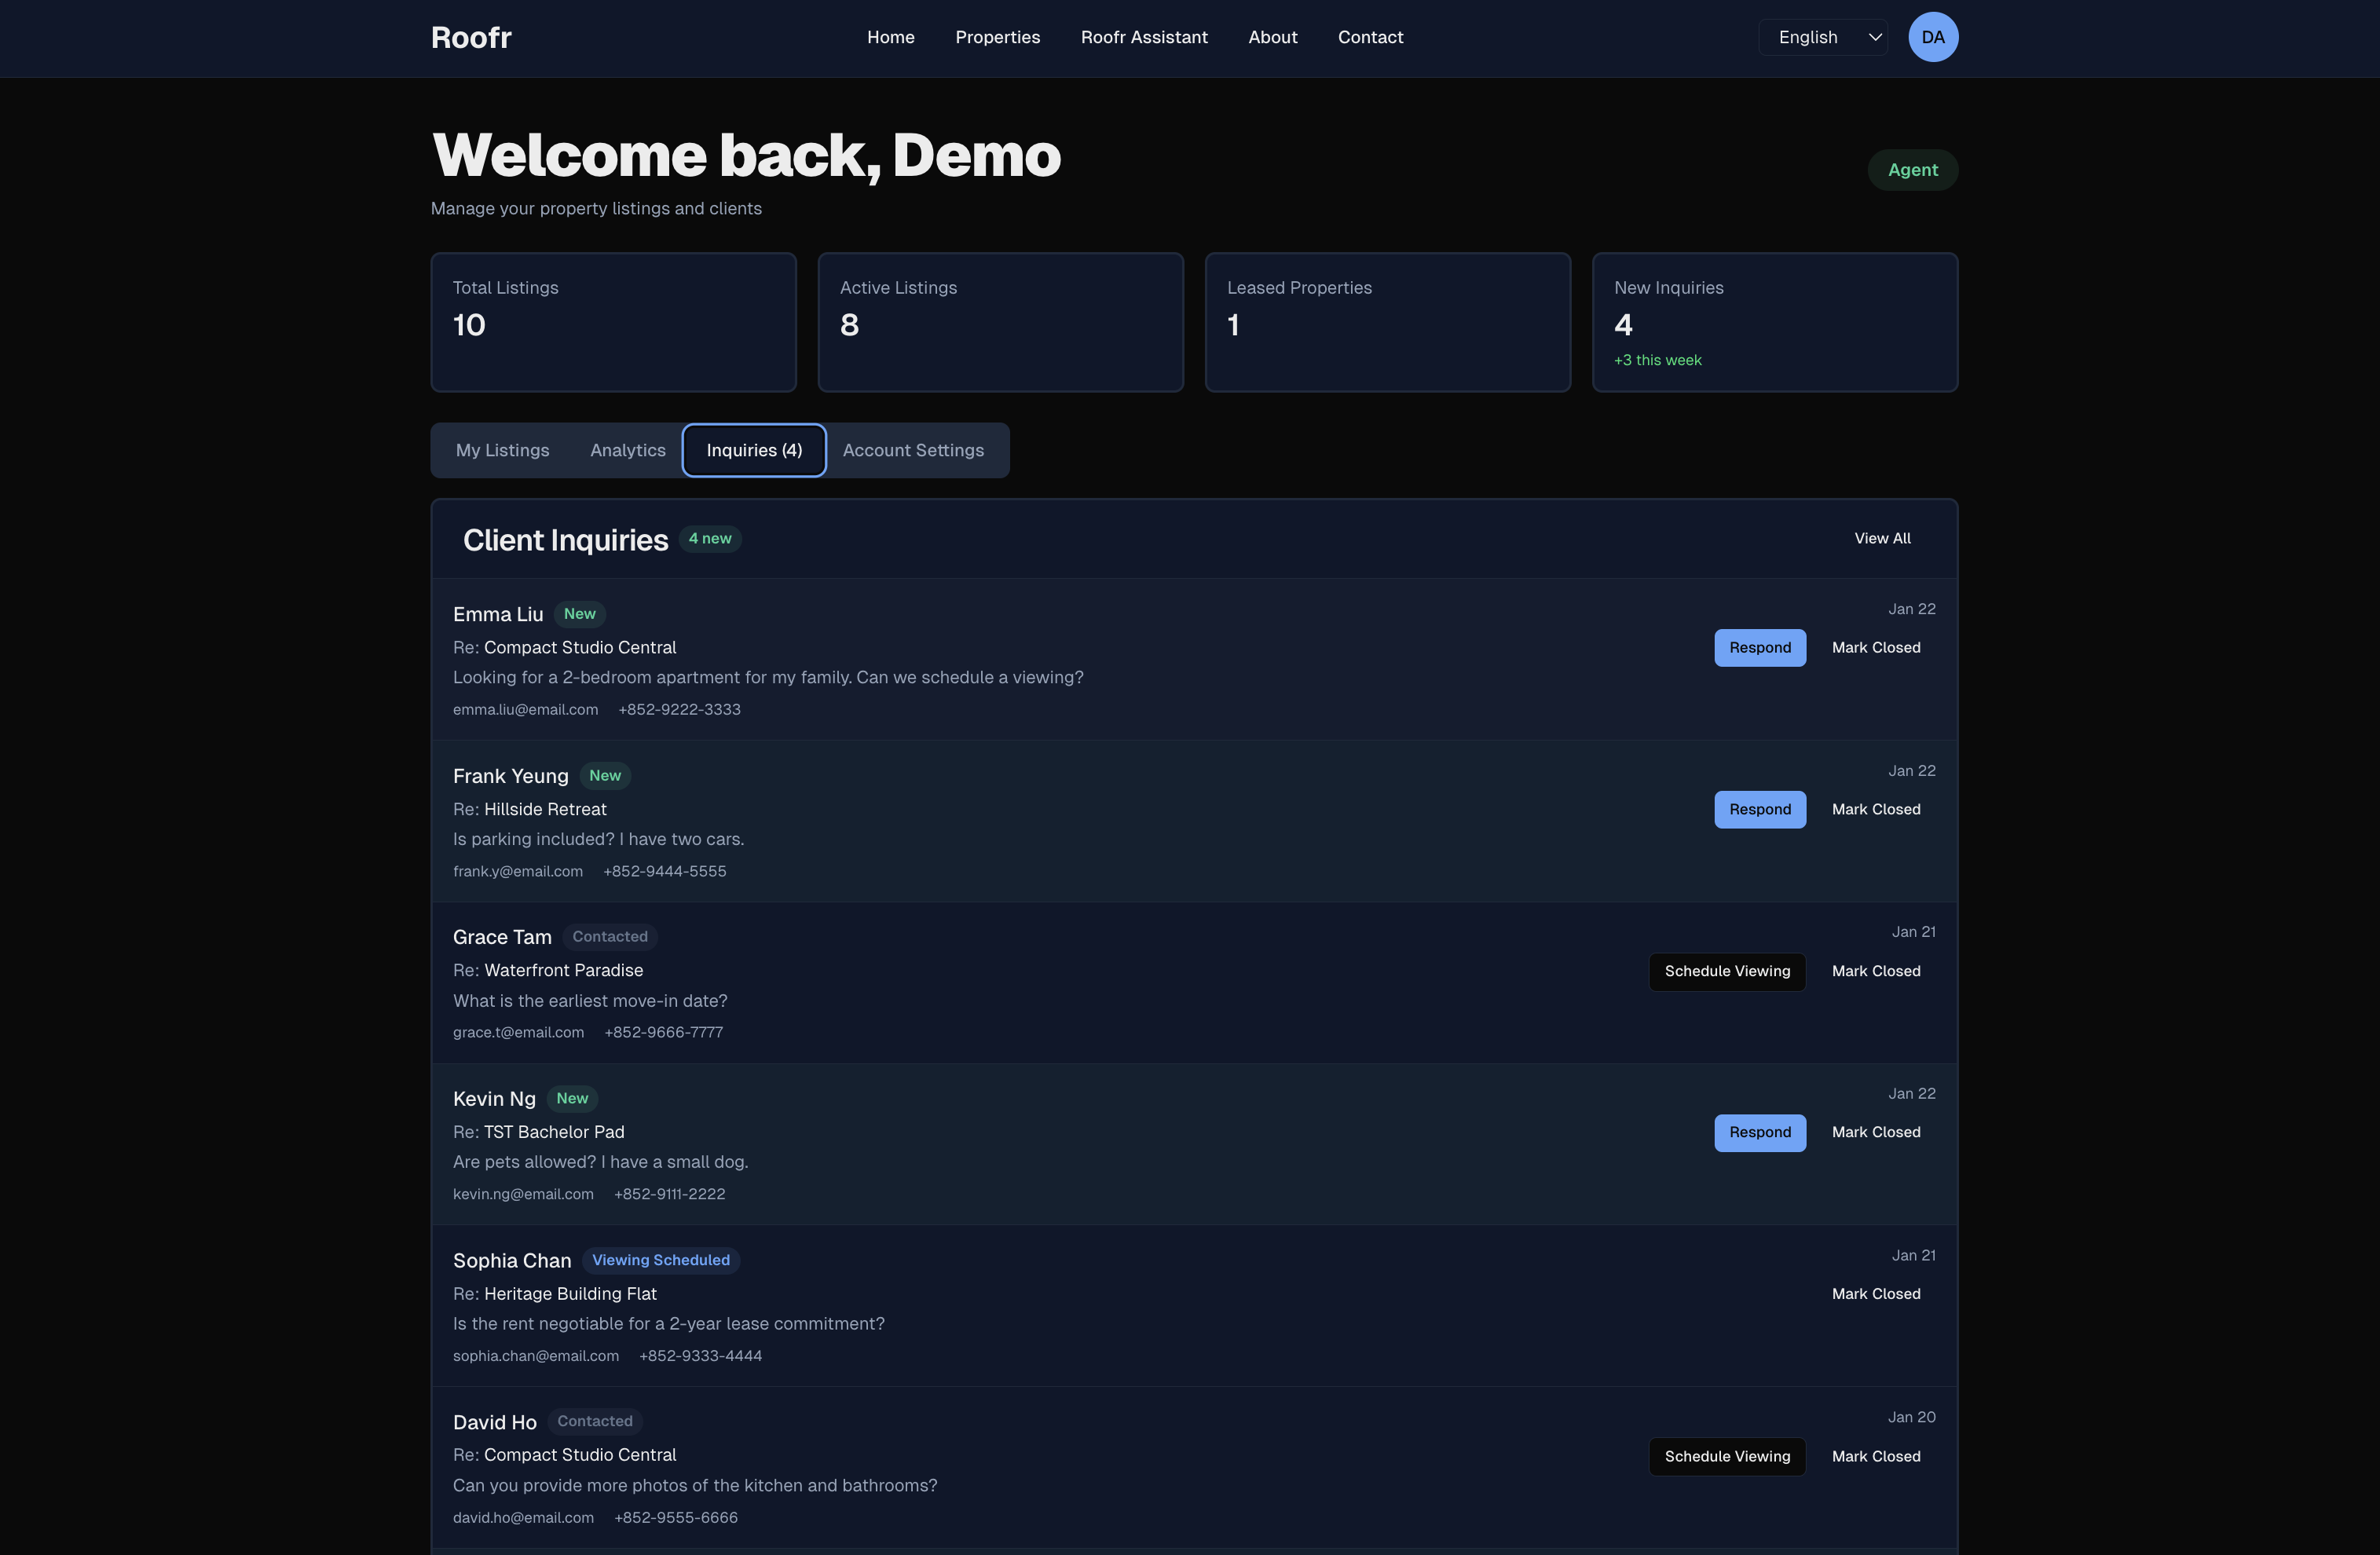Switch to the My Listings tab
The width and height of the screenshot is (2380, 1555).
point(502,450)
